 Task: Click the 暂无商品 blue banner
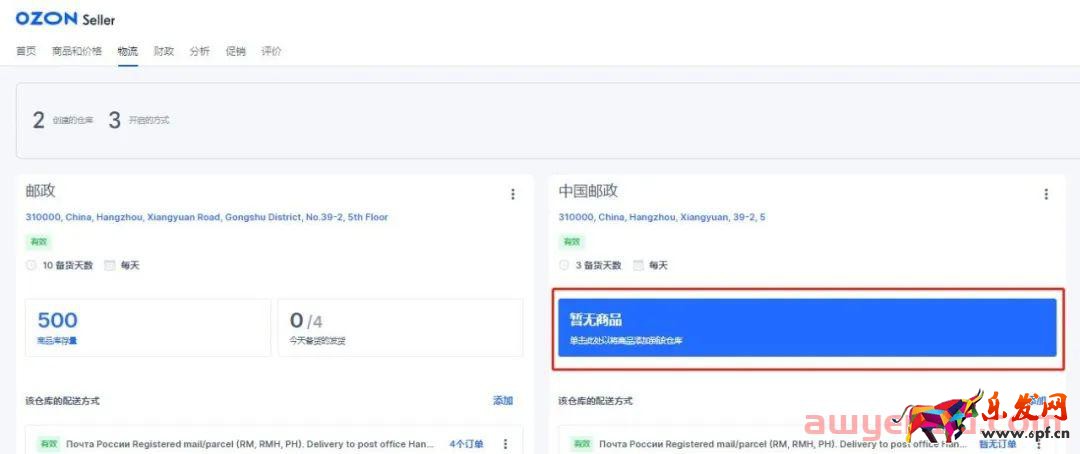pos(807,328)
